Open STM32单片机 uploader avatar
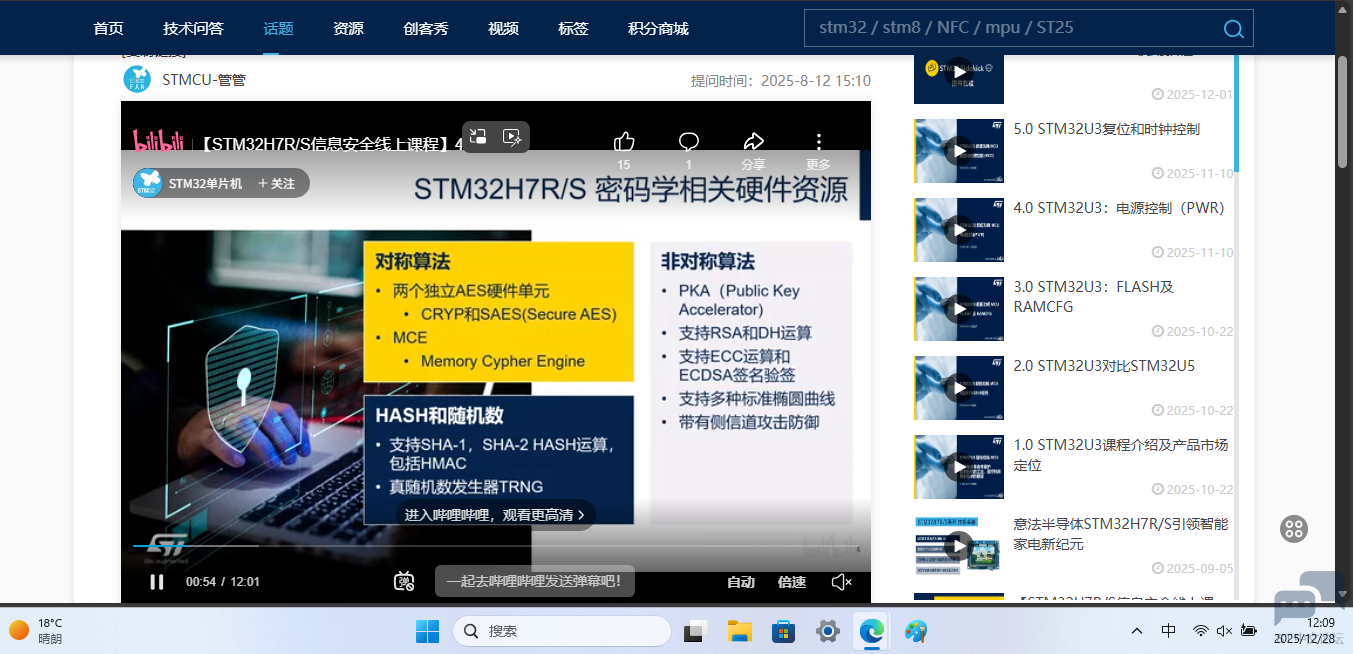 coord(148,183)
